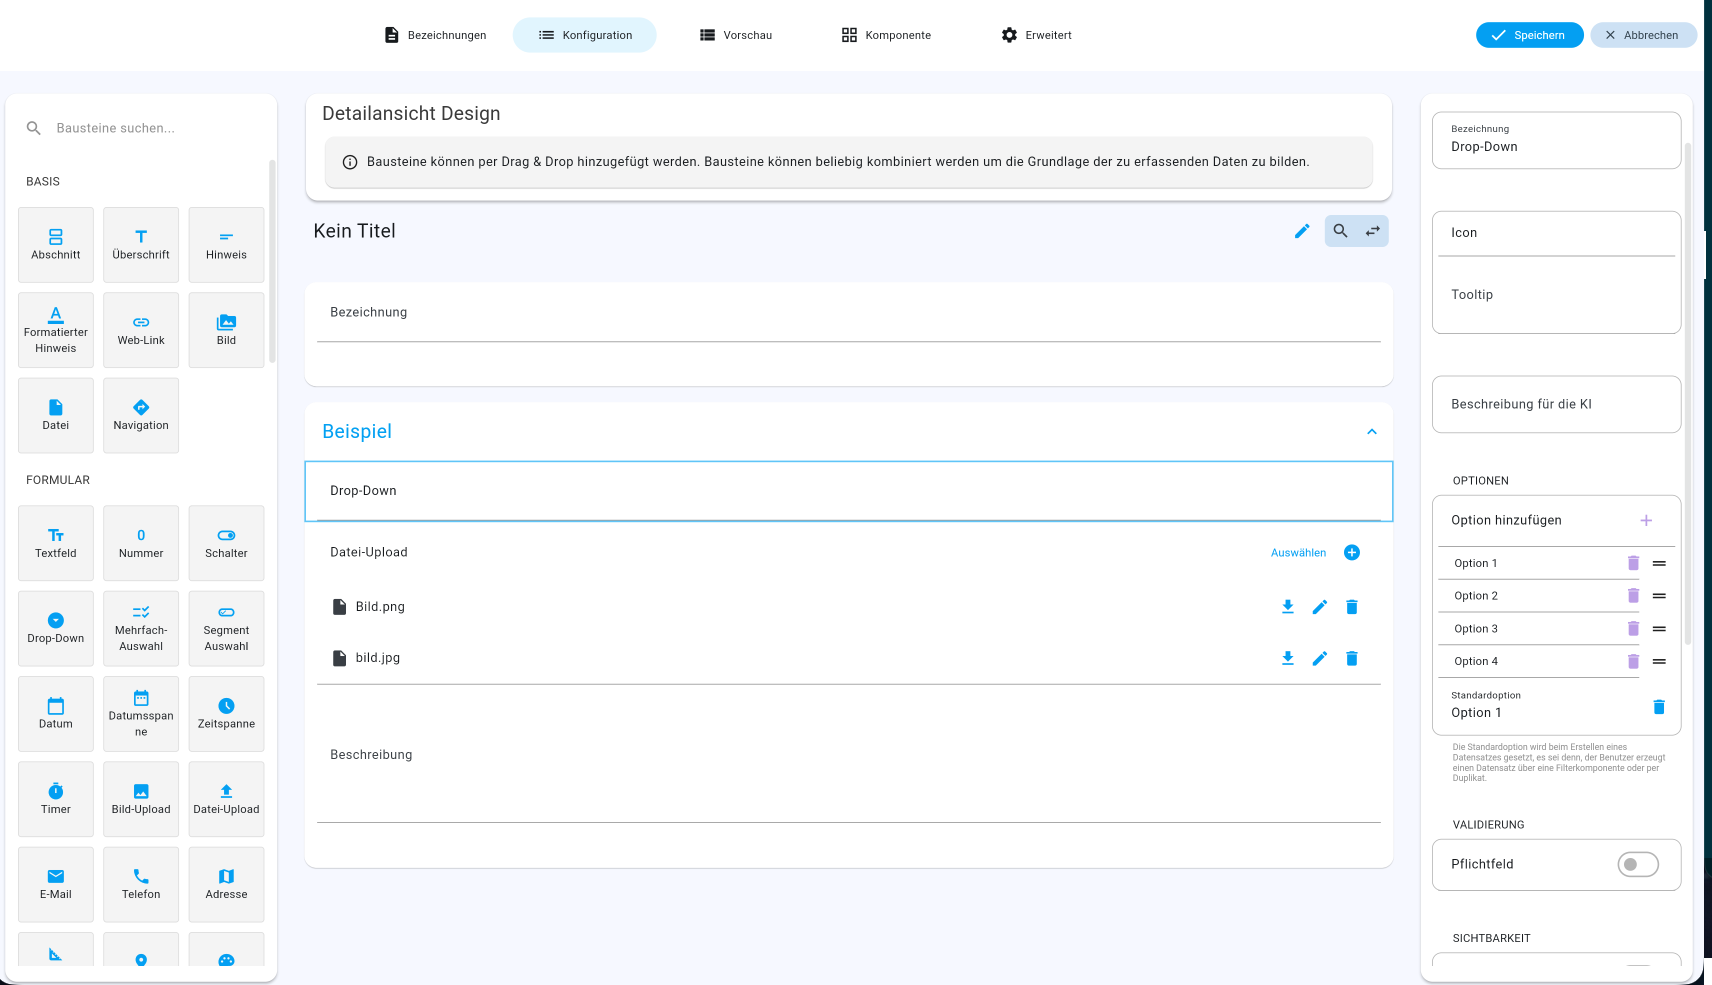Remove the Standardoption value
Viewport: 1712px width, 985px height.
pyautogui.click(x=1659, y=707)
